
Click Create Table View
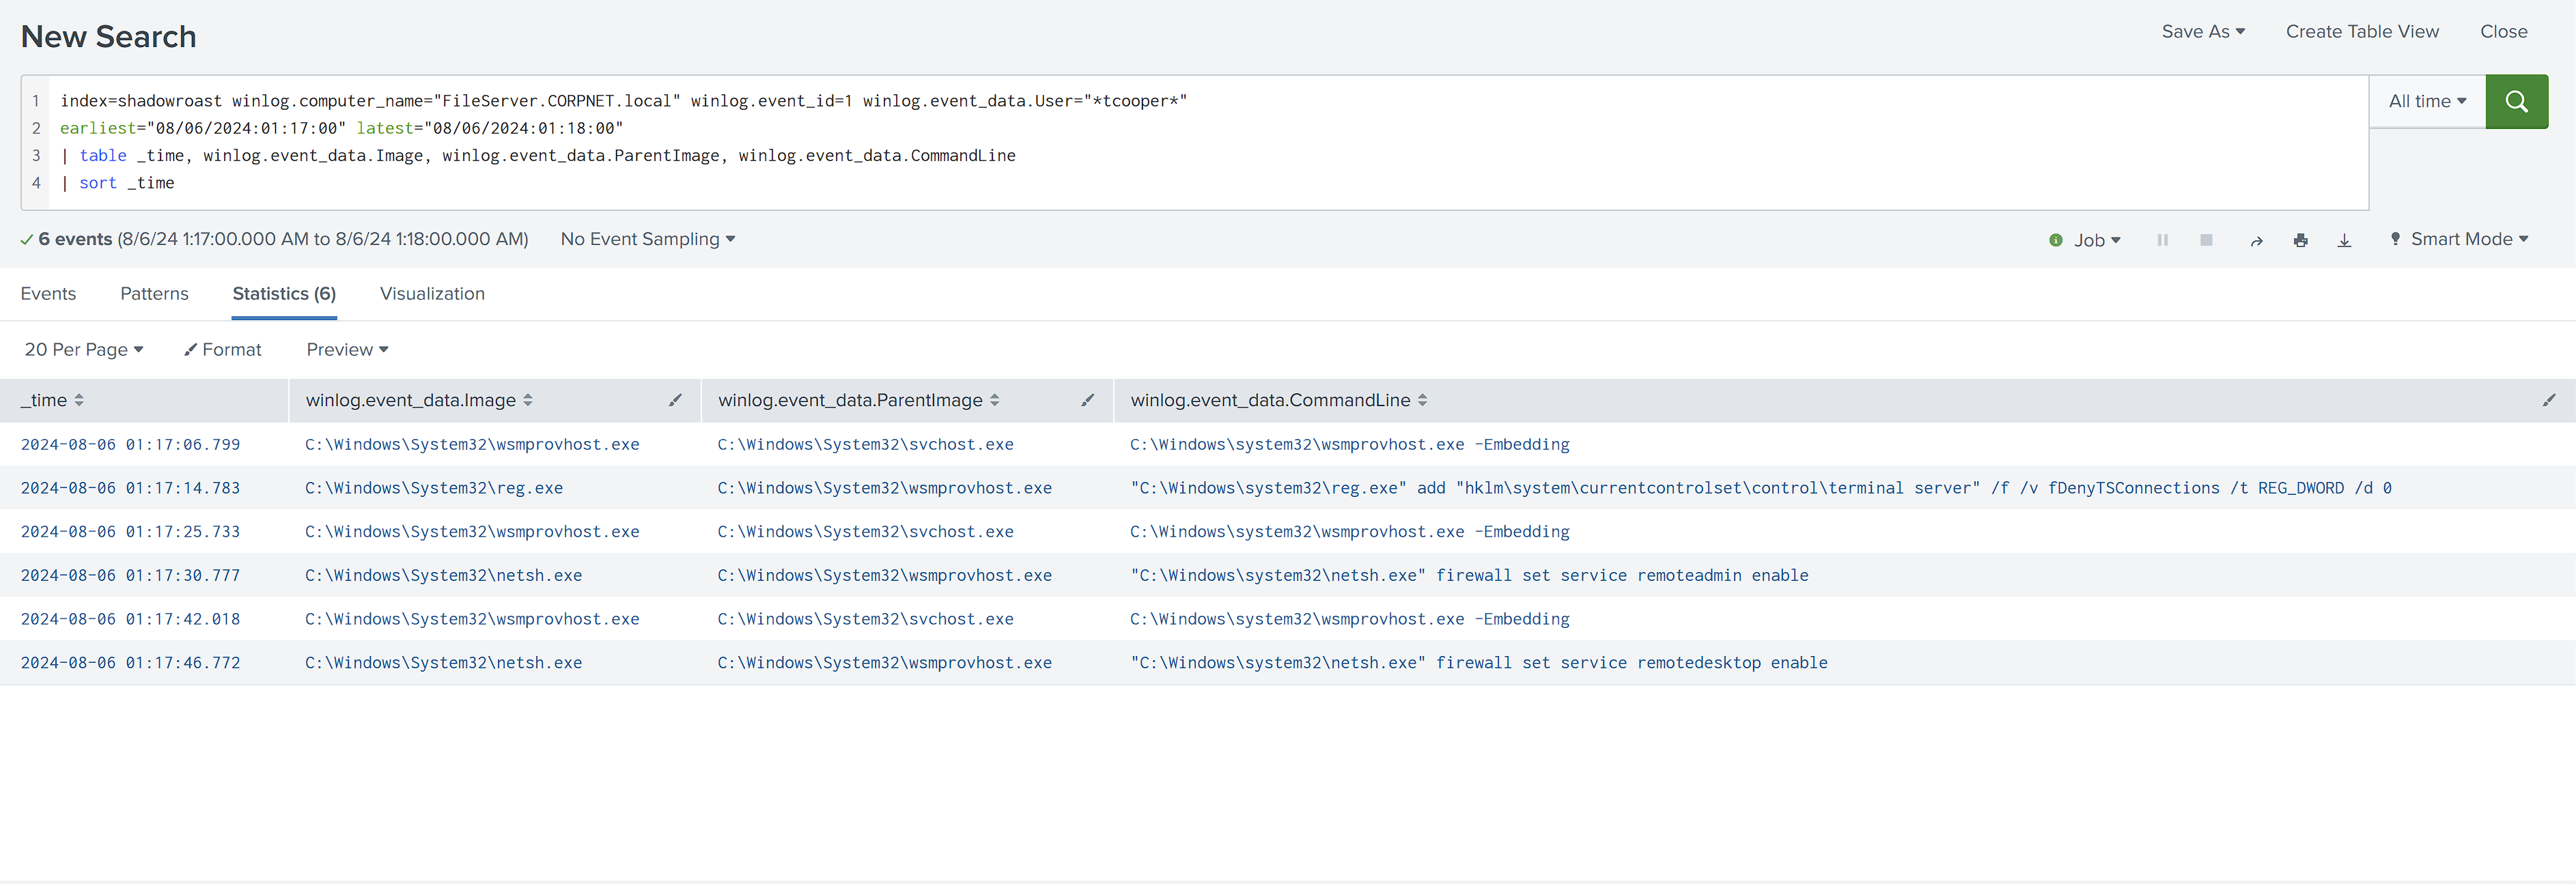point(2362,32)
